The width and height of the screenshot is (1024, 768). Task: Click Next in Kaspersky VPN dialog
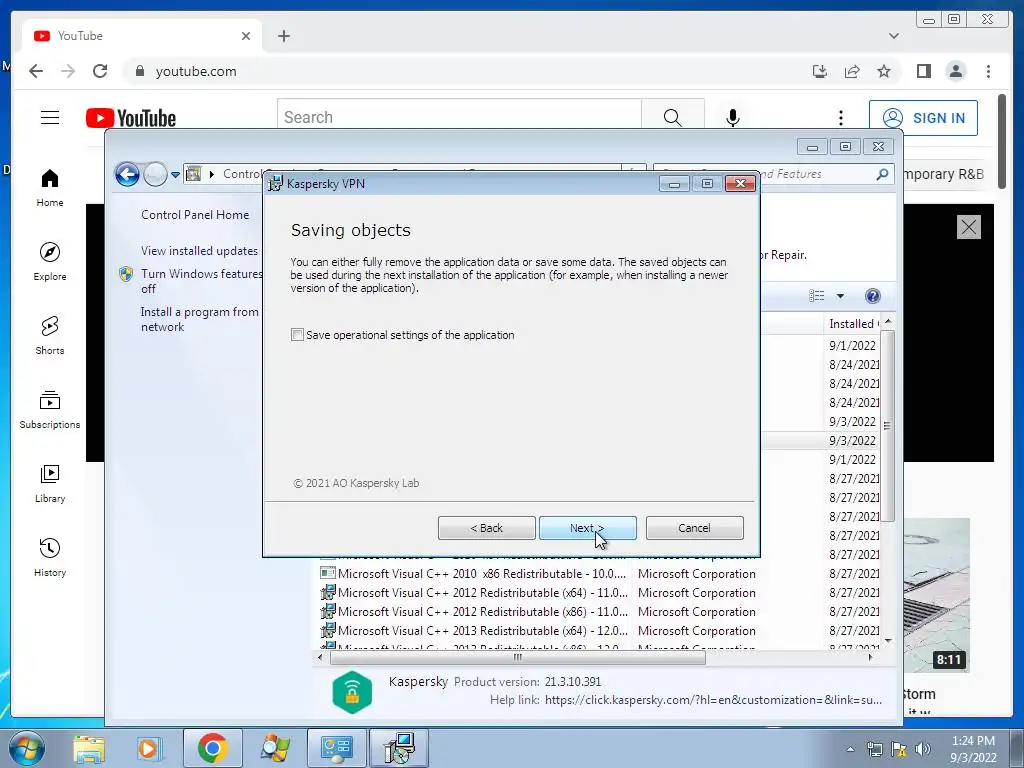[x=587, y=528]
